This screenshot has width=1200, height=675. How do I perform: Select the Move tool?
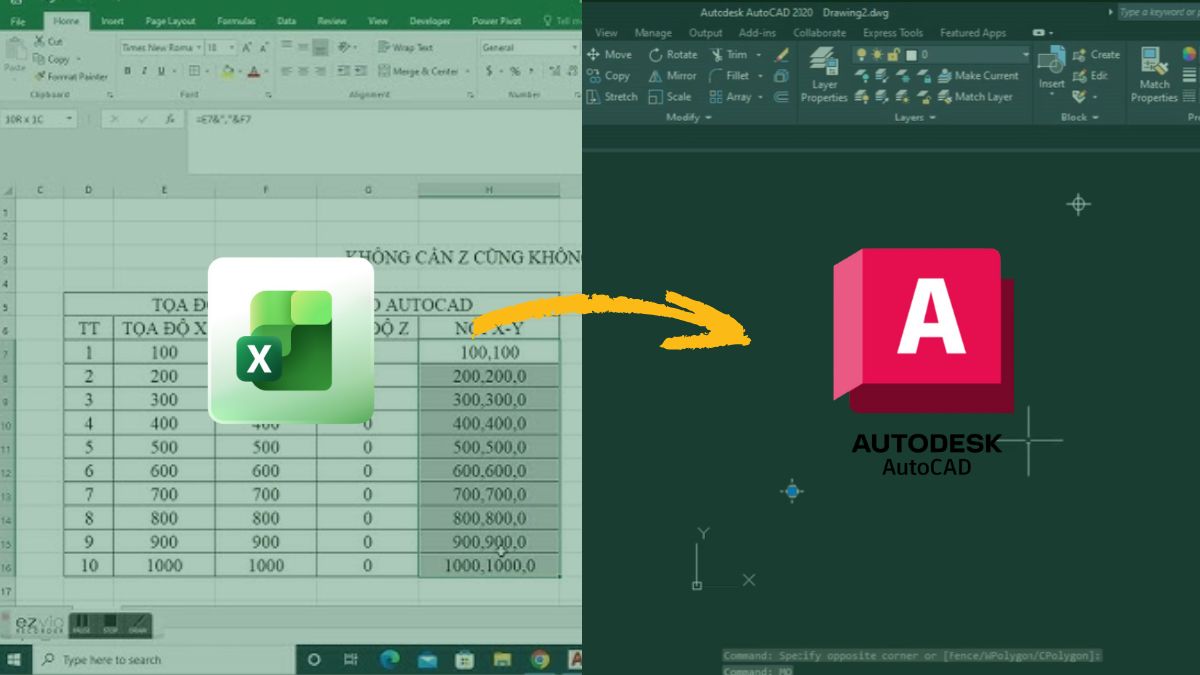(611, 54)
